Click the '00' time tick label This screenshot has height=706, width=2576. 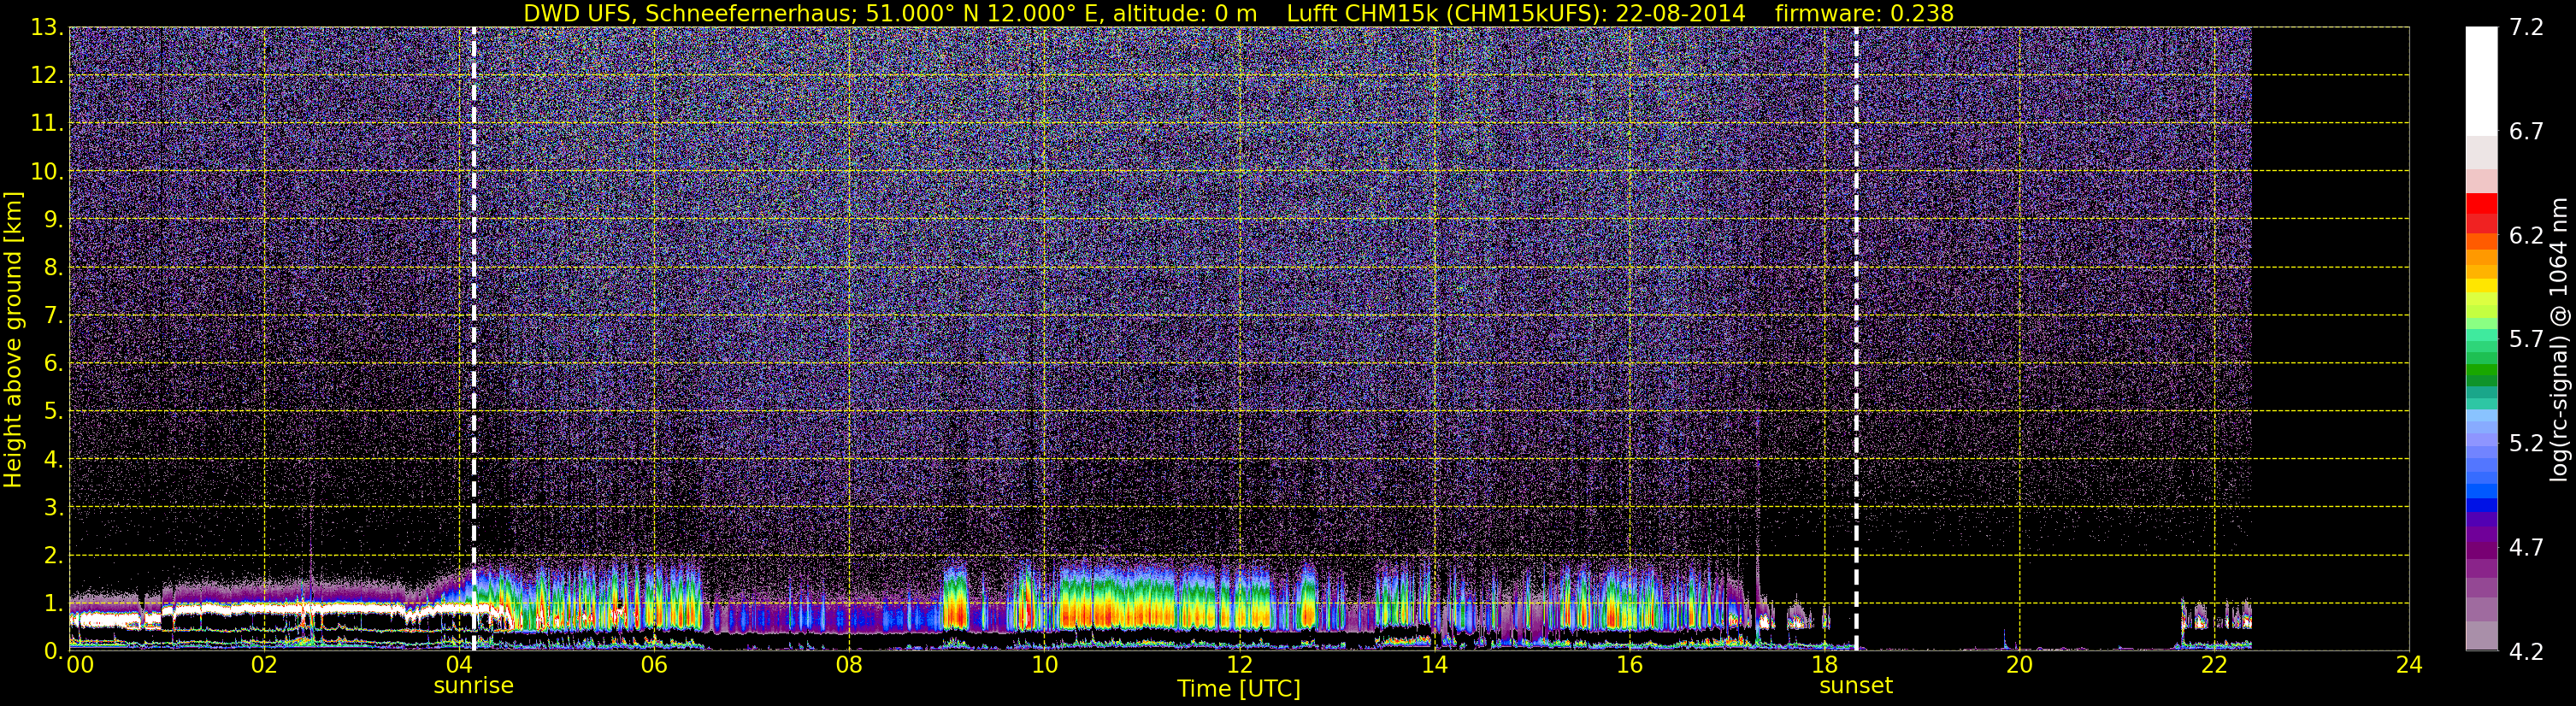tap(80, 665)
